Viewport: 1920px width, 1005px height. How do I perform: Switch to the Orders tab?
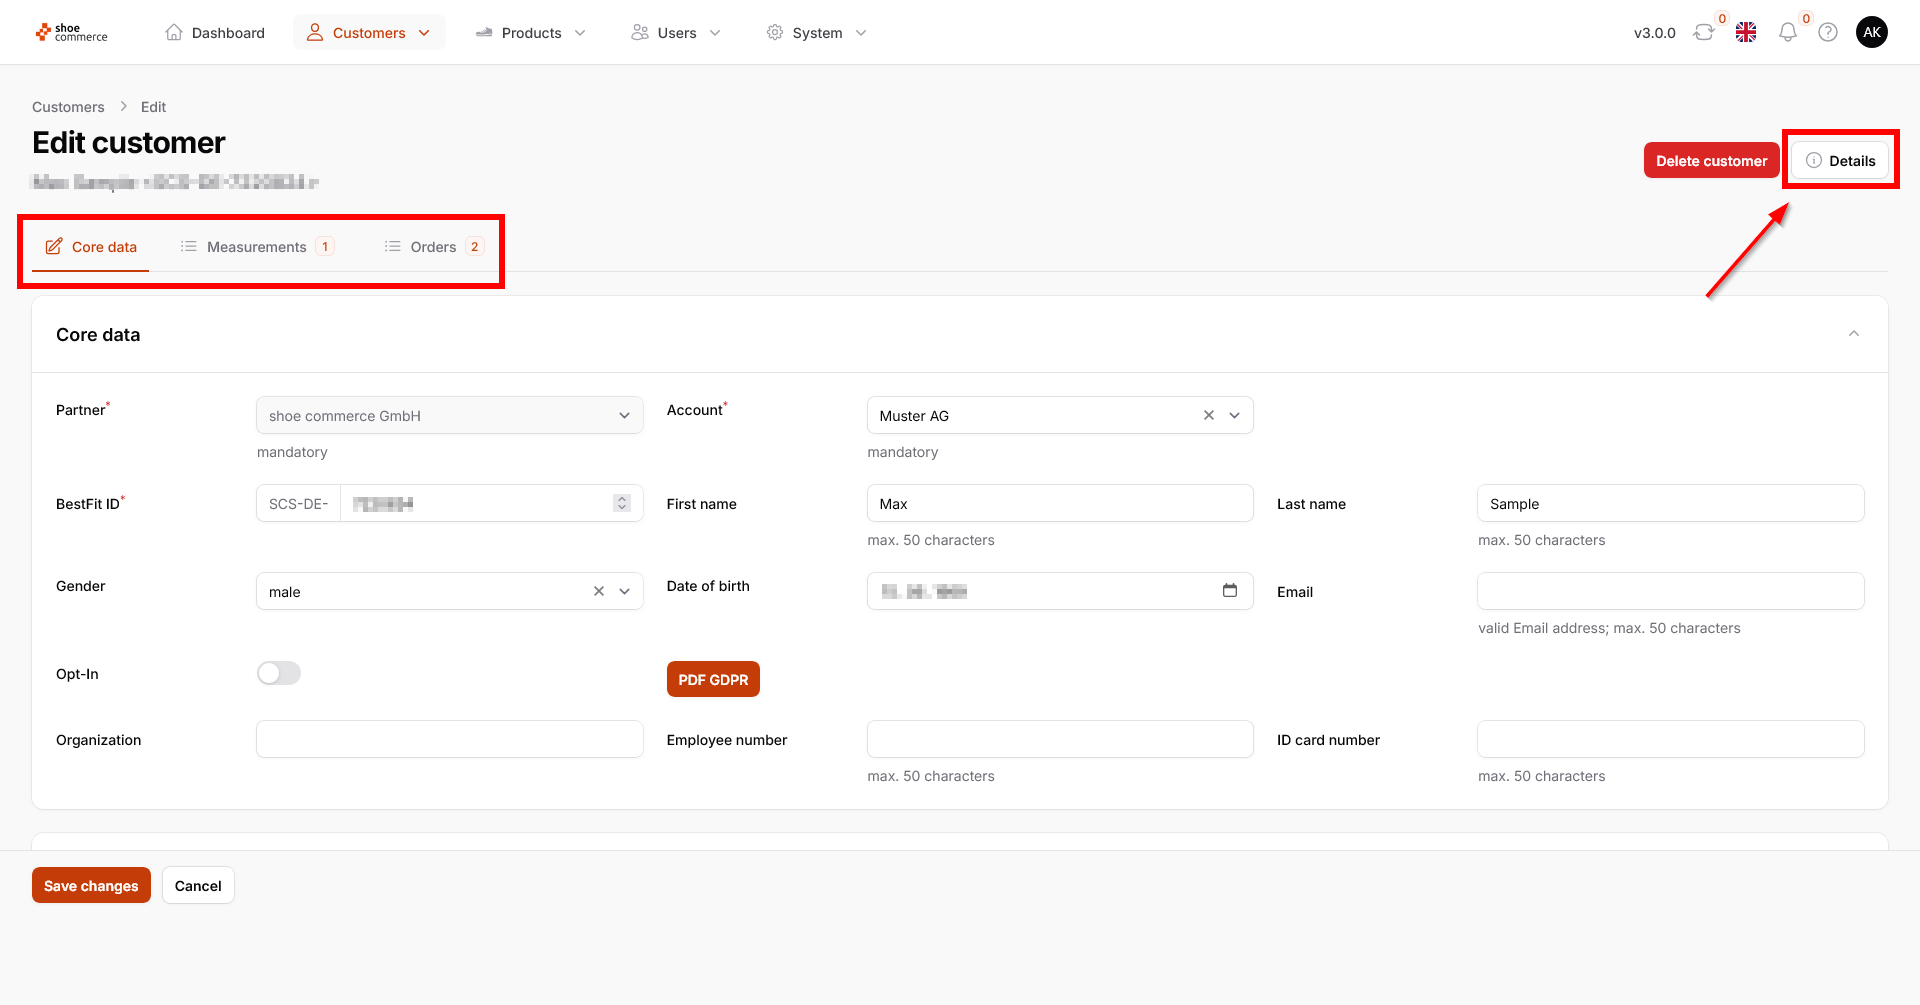(x=434, y=247)
